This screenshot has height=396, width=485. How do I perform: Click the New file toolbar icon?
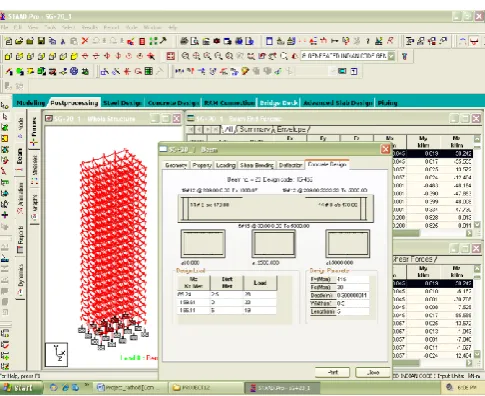pos(8,41)
